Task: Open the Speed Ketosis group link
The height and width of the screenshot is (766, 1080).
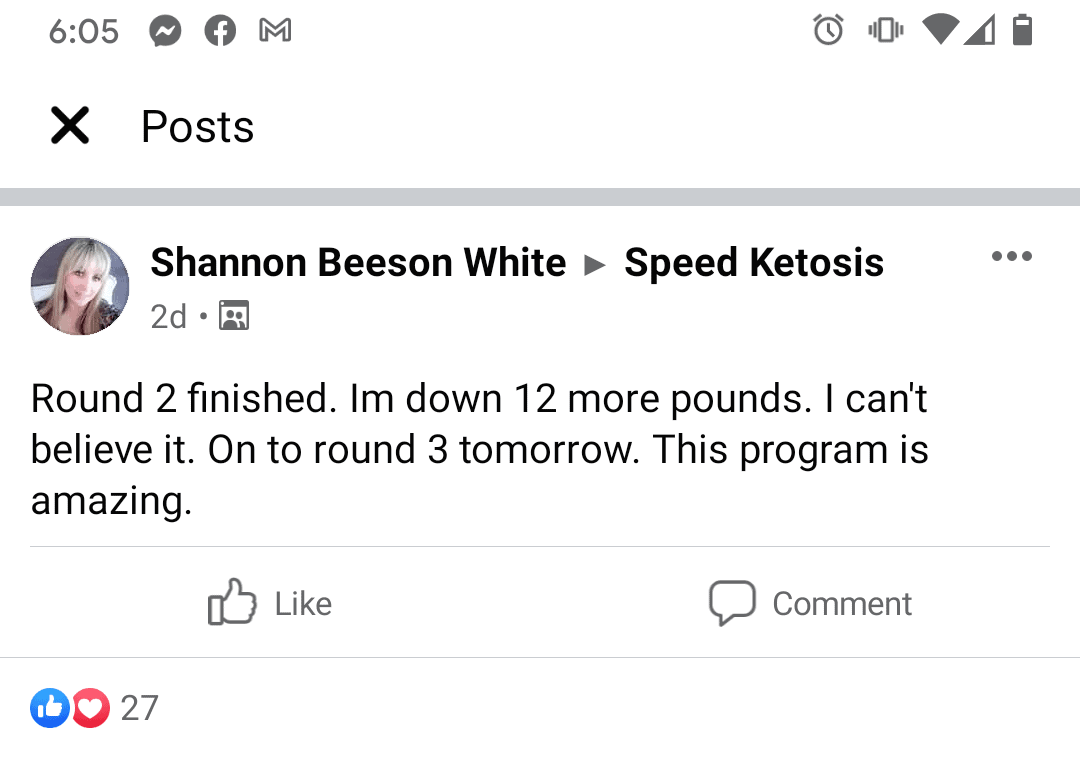Action: pyautogui.click(x=754, y=262)
